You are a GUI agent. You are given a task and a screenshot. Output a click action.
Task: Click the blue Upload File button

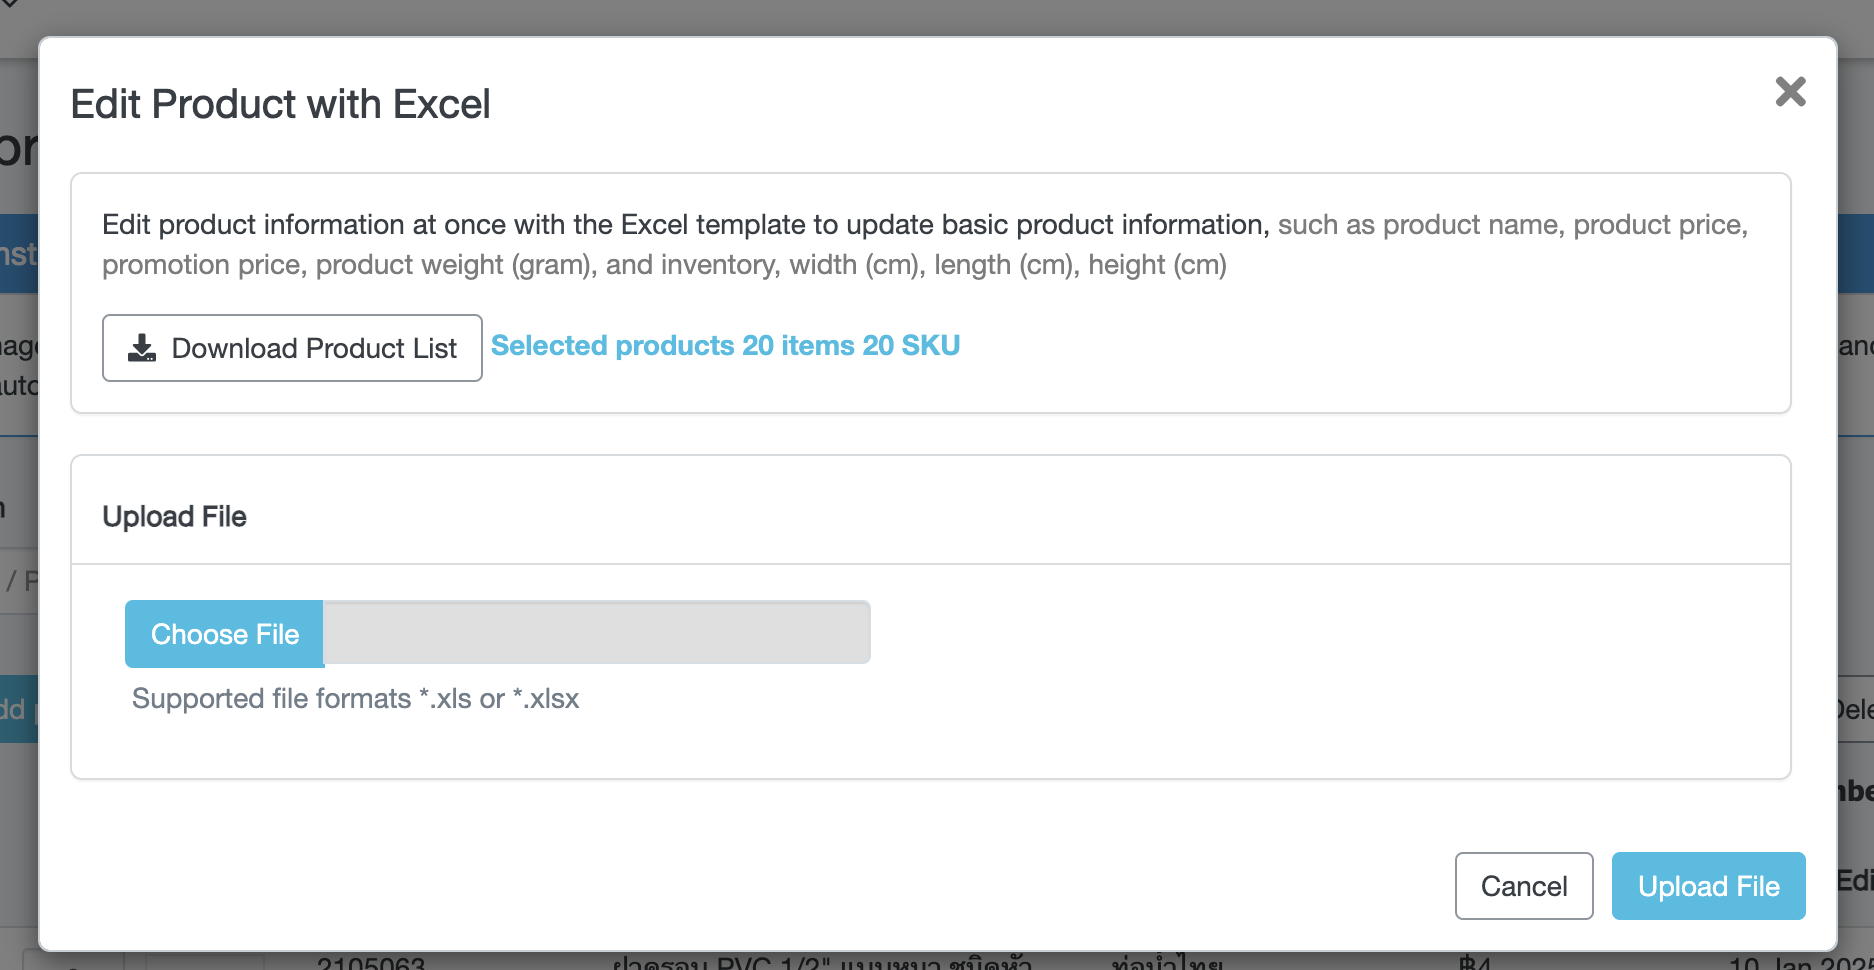pos(1708,886)
